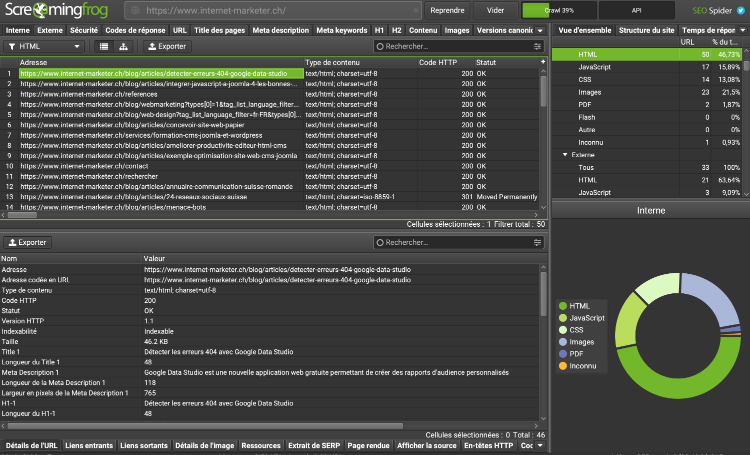Viewport: 750px width, 455px height.
Task: Switch to H1 tab
Action: click(x=379, y=30)
